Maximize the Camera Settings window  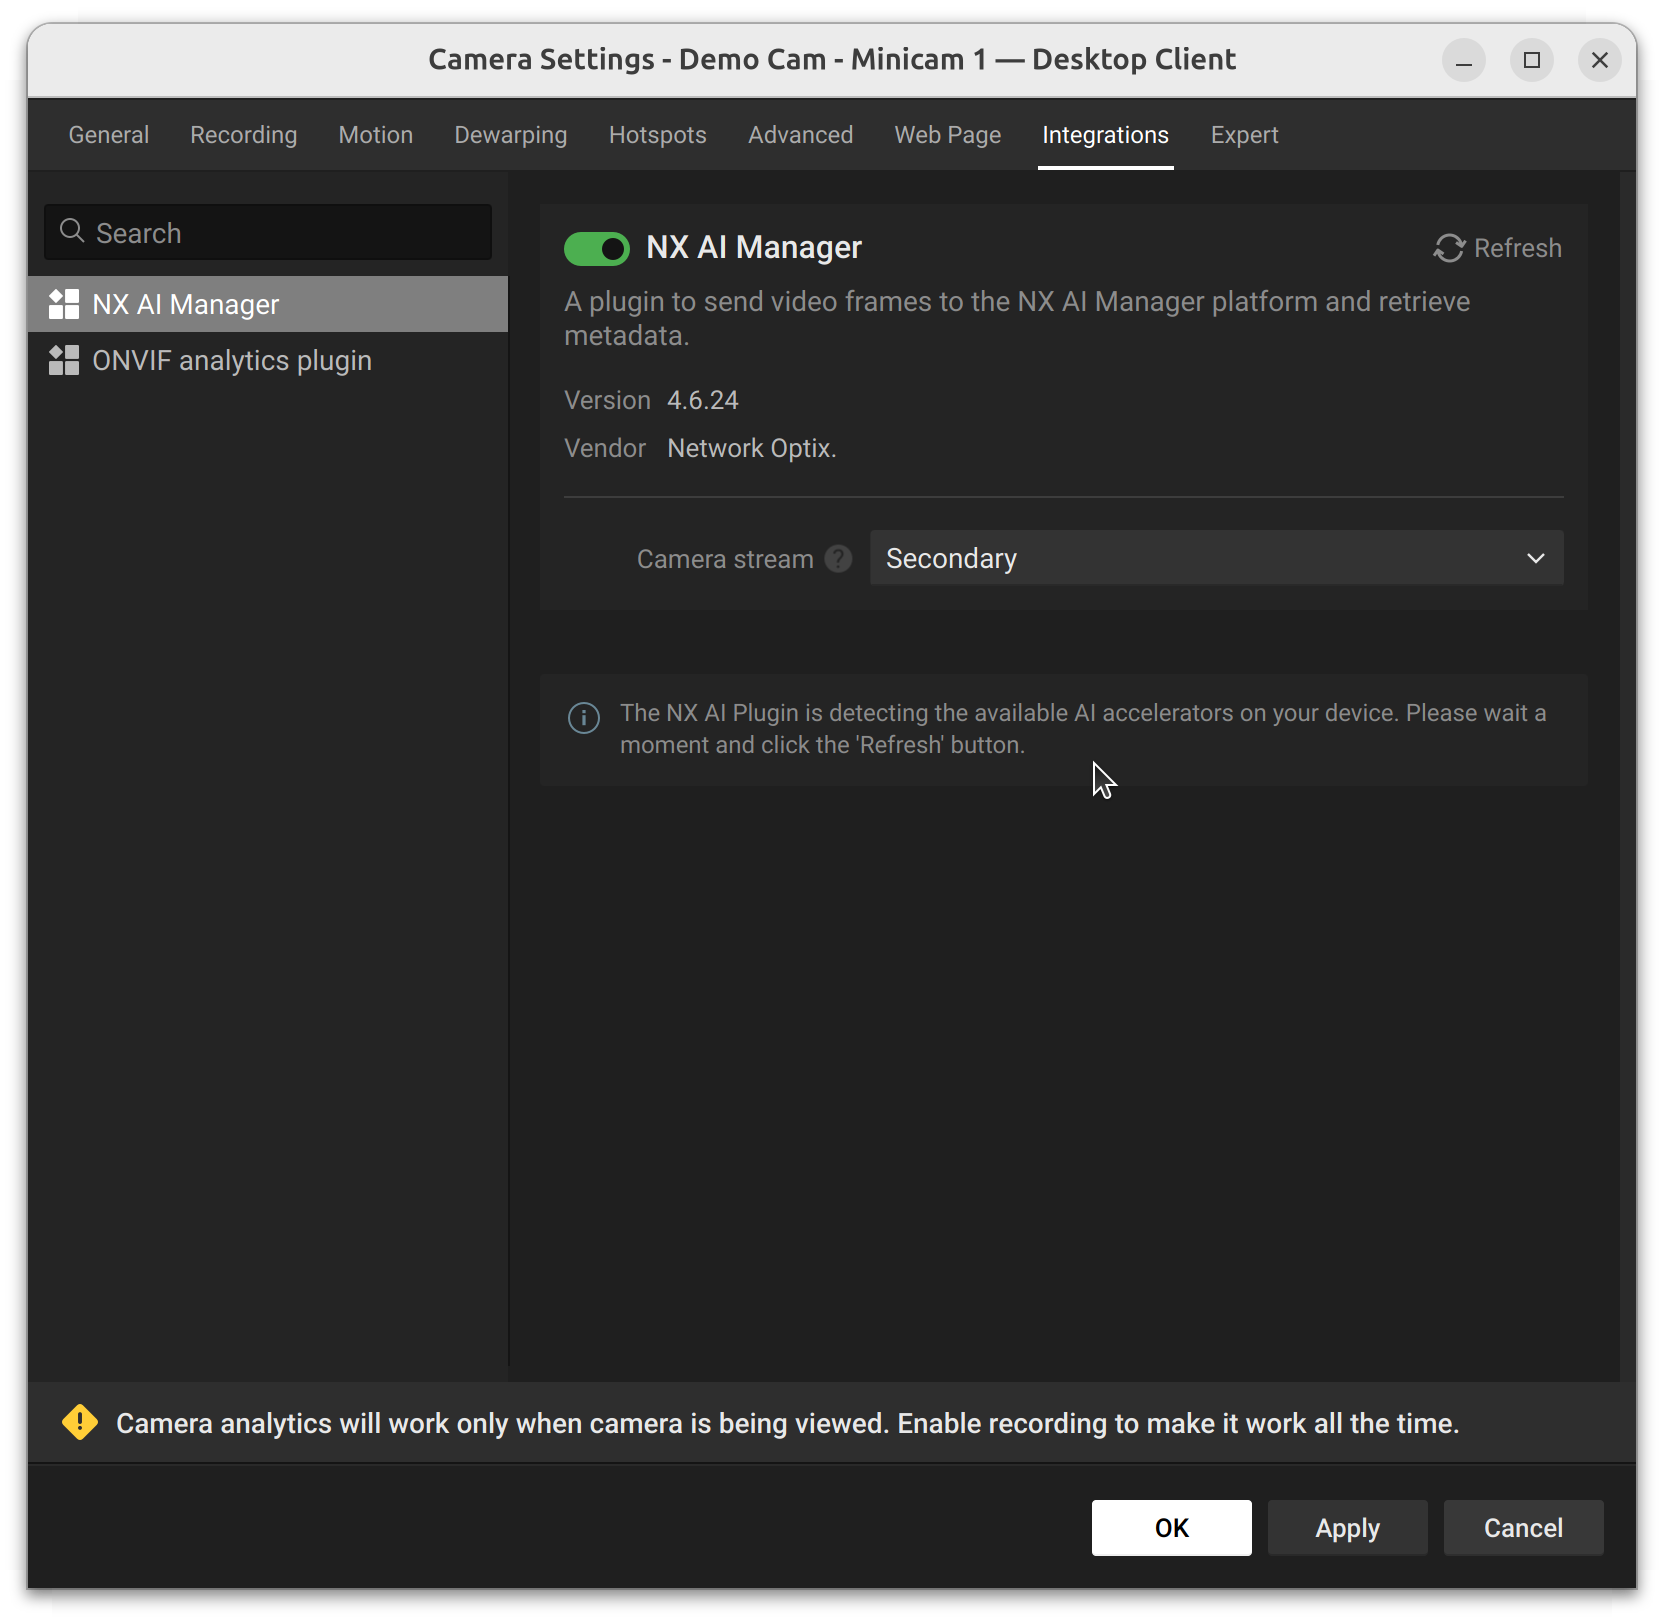tap(1531, 60)
